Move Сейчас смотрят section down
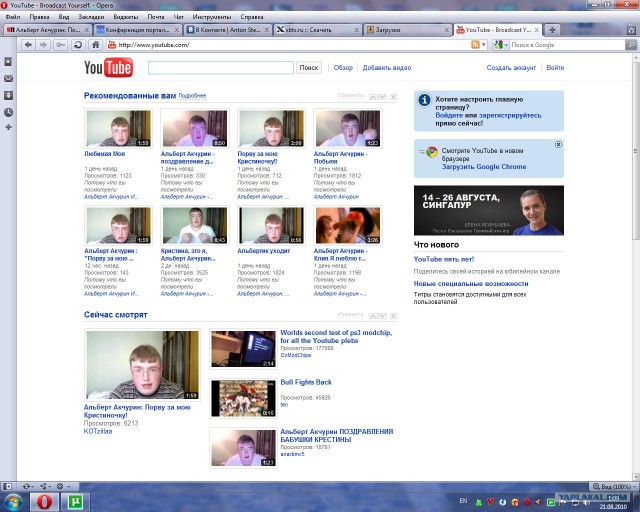The image size is (640, 512). [382, 316]
